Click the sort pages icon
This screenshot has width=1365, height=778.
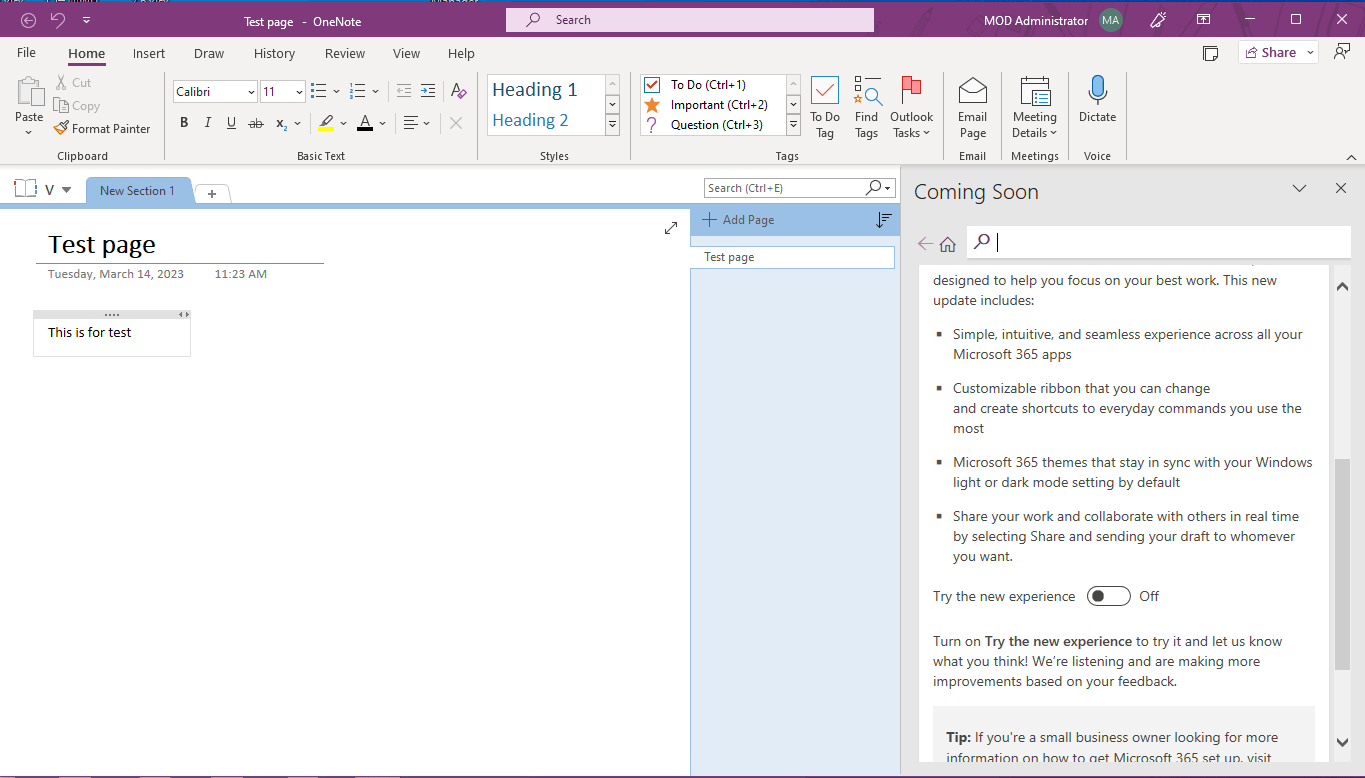[x=883, y=220]
